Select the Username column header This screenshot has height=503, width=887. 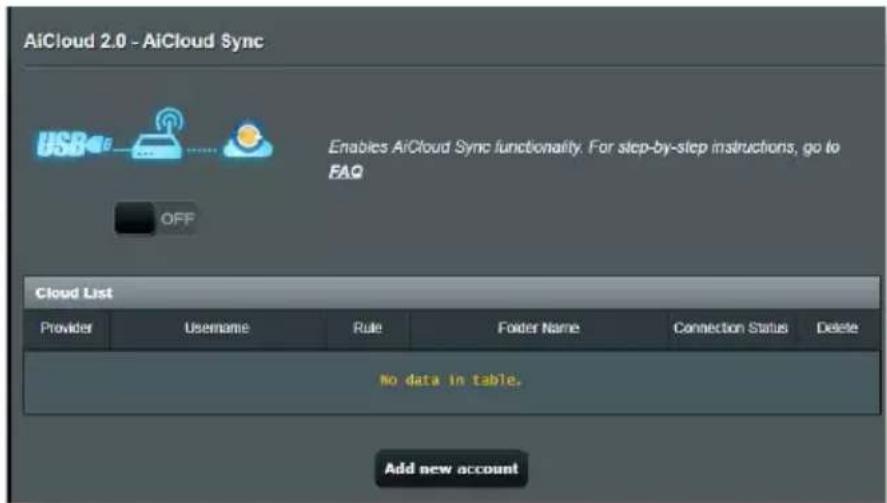pos(217,328)
